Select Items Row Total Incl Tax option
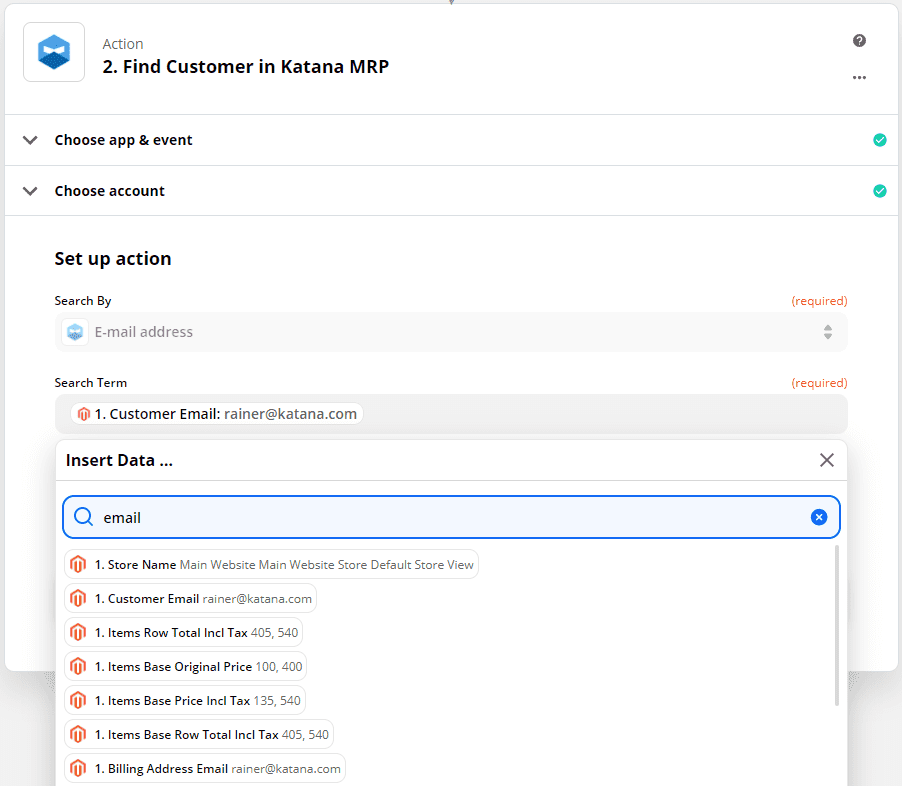 point(184,632)
